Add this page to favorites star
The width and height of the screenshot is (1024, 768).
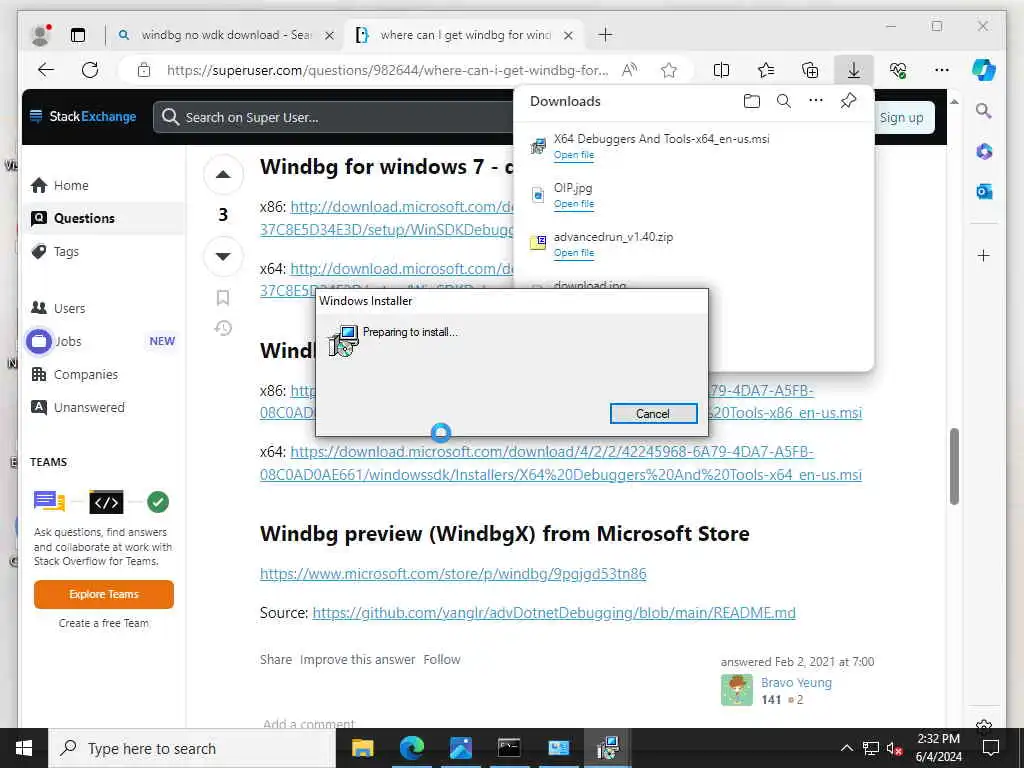669,70
